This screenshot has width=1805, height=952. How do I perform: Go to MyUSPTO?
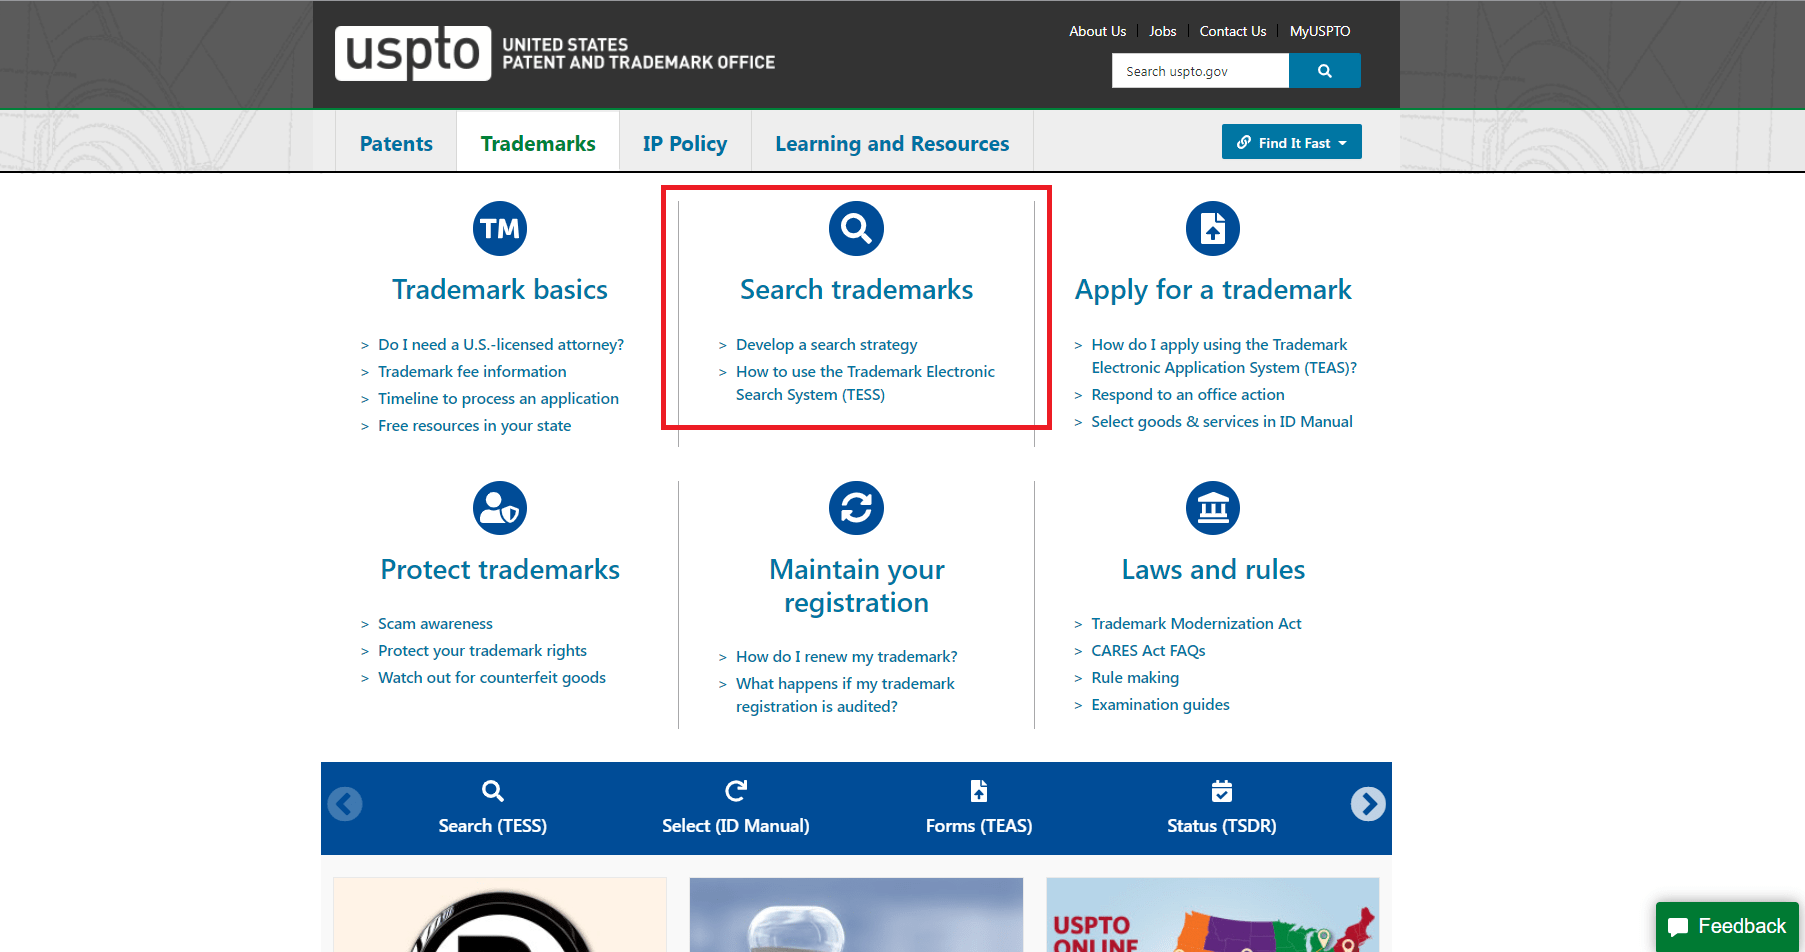pyautogui.click(x=1320, y=31)
